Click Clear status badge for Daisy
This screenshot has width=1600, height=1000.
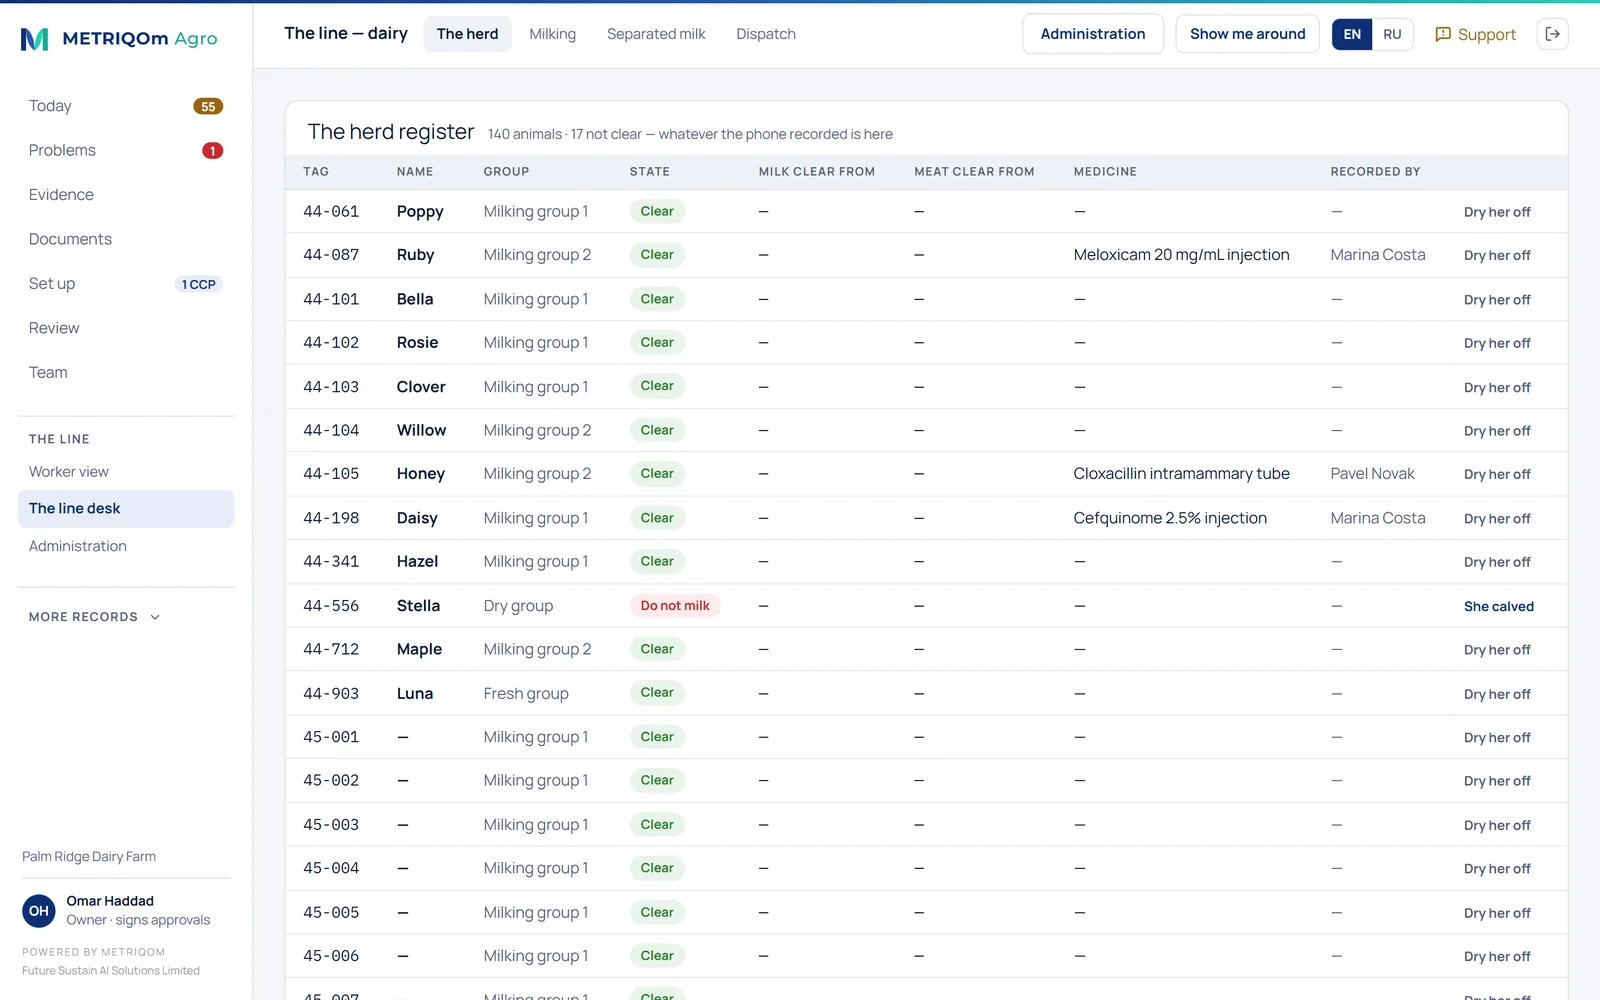point(657,518)
